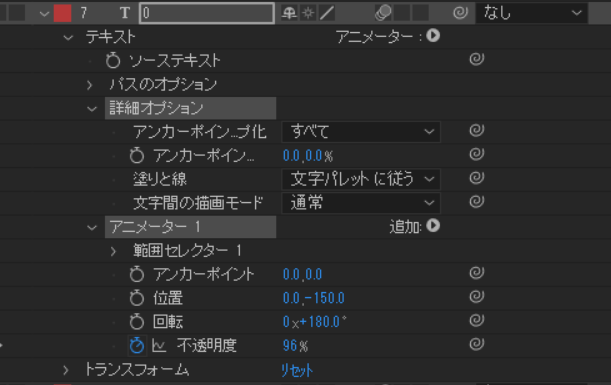
Task: Collapse アニメーター 1 group
Action: point(92,228)
